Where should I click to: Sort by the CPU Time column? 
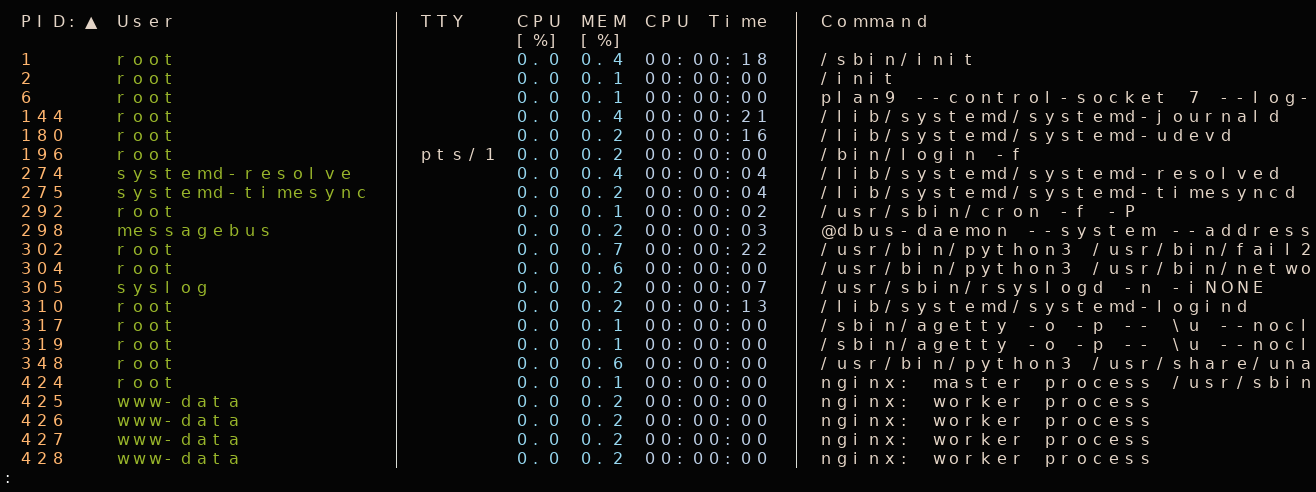coord(706,21)
